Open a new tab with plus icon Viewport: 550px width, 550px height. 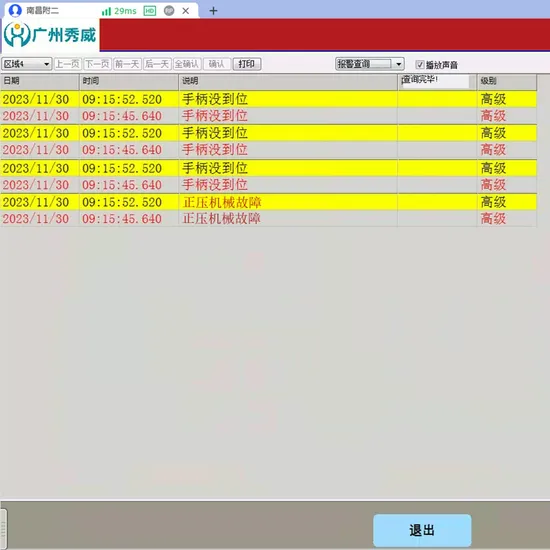(x=213, y=11)
